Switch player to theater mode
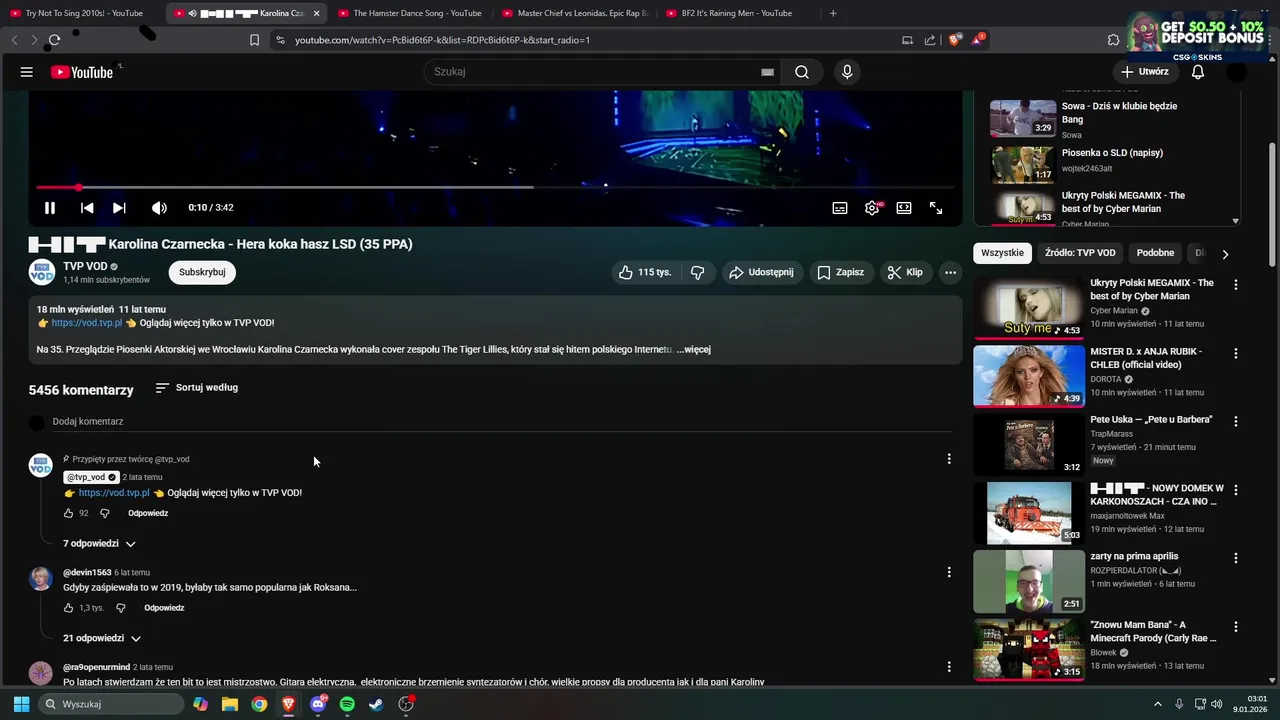This screenshot has height=720, width=1280. pos(904,208)
